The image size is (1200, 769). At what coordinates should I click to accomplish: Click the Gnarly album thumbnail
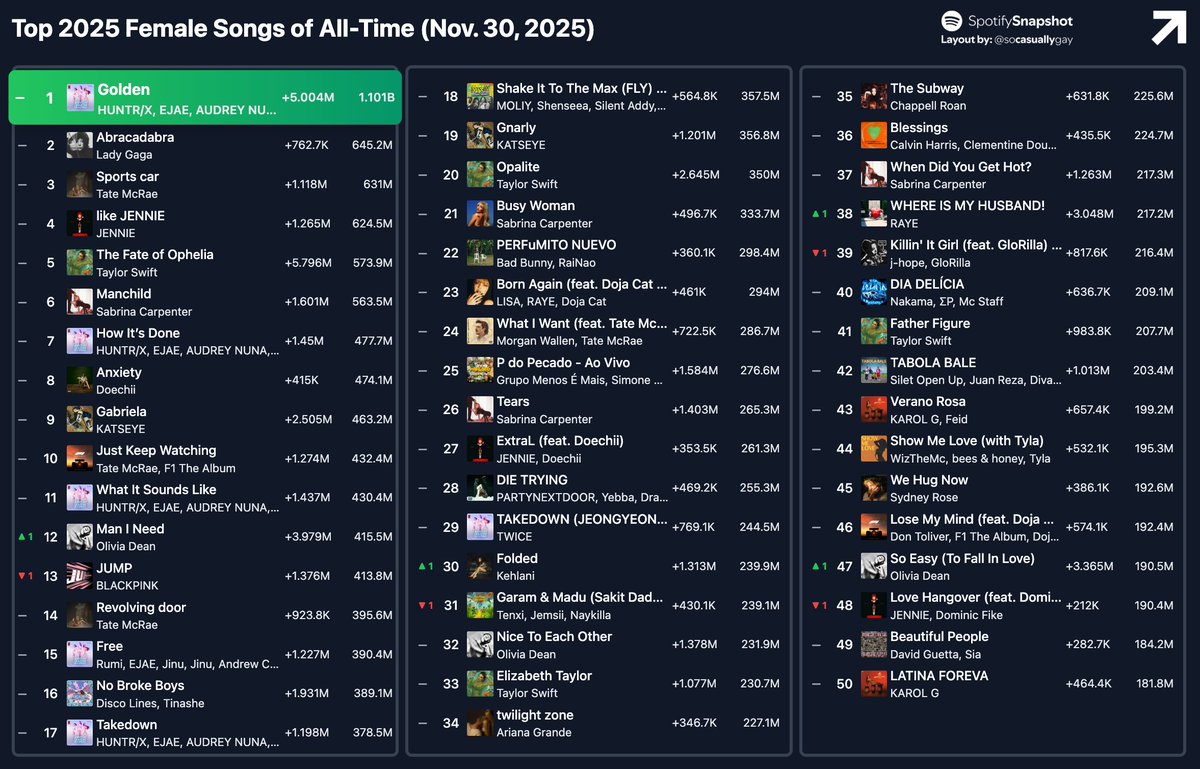click(480, 135)
